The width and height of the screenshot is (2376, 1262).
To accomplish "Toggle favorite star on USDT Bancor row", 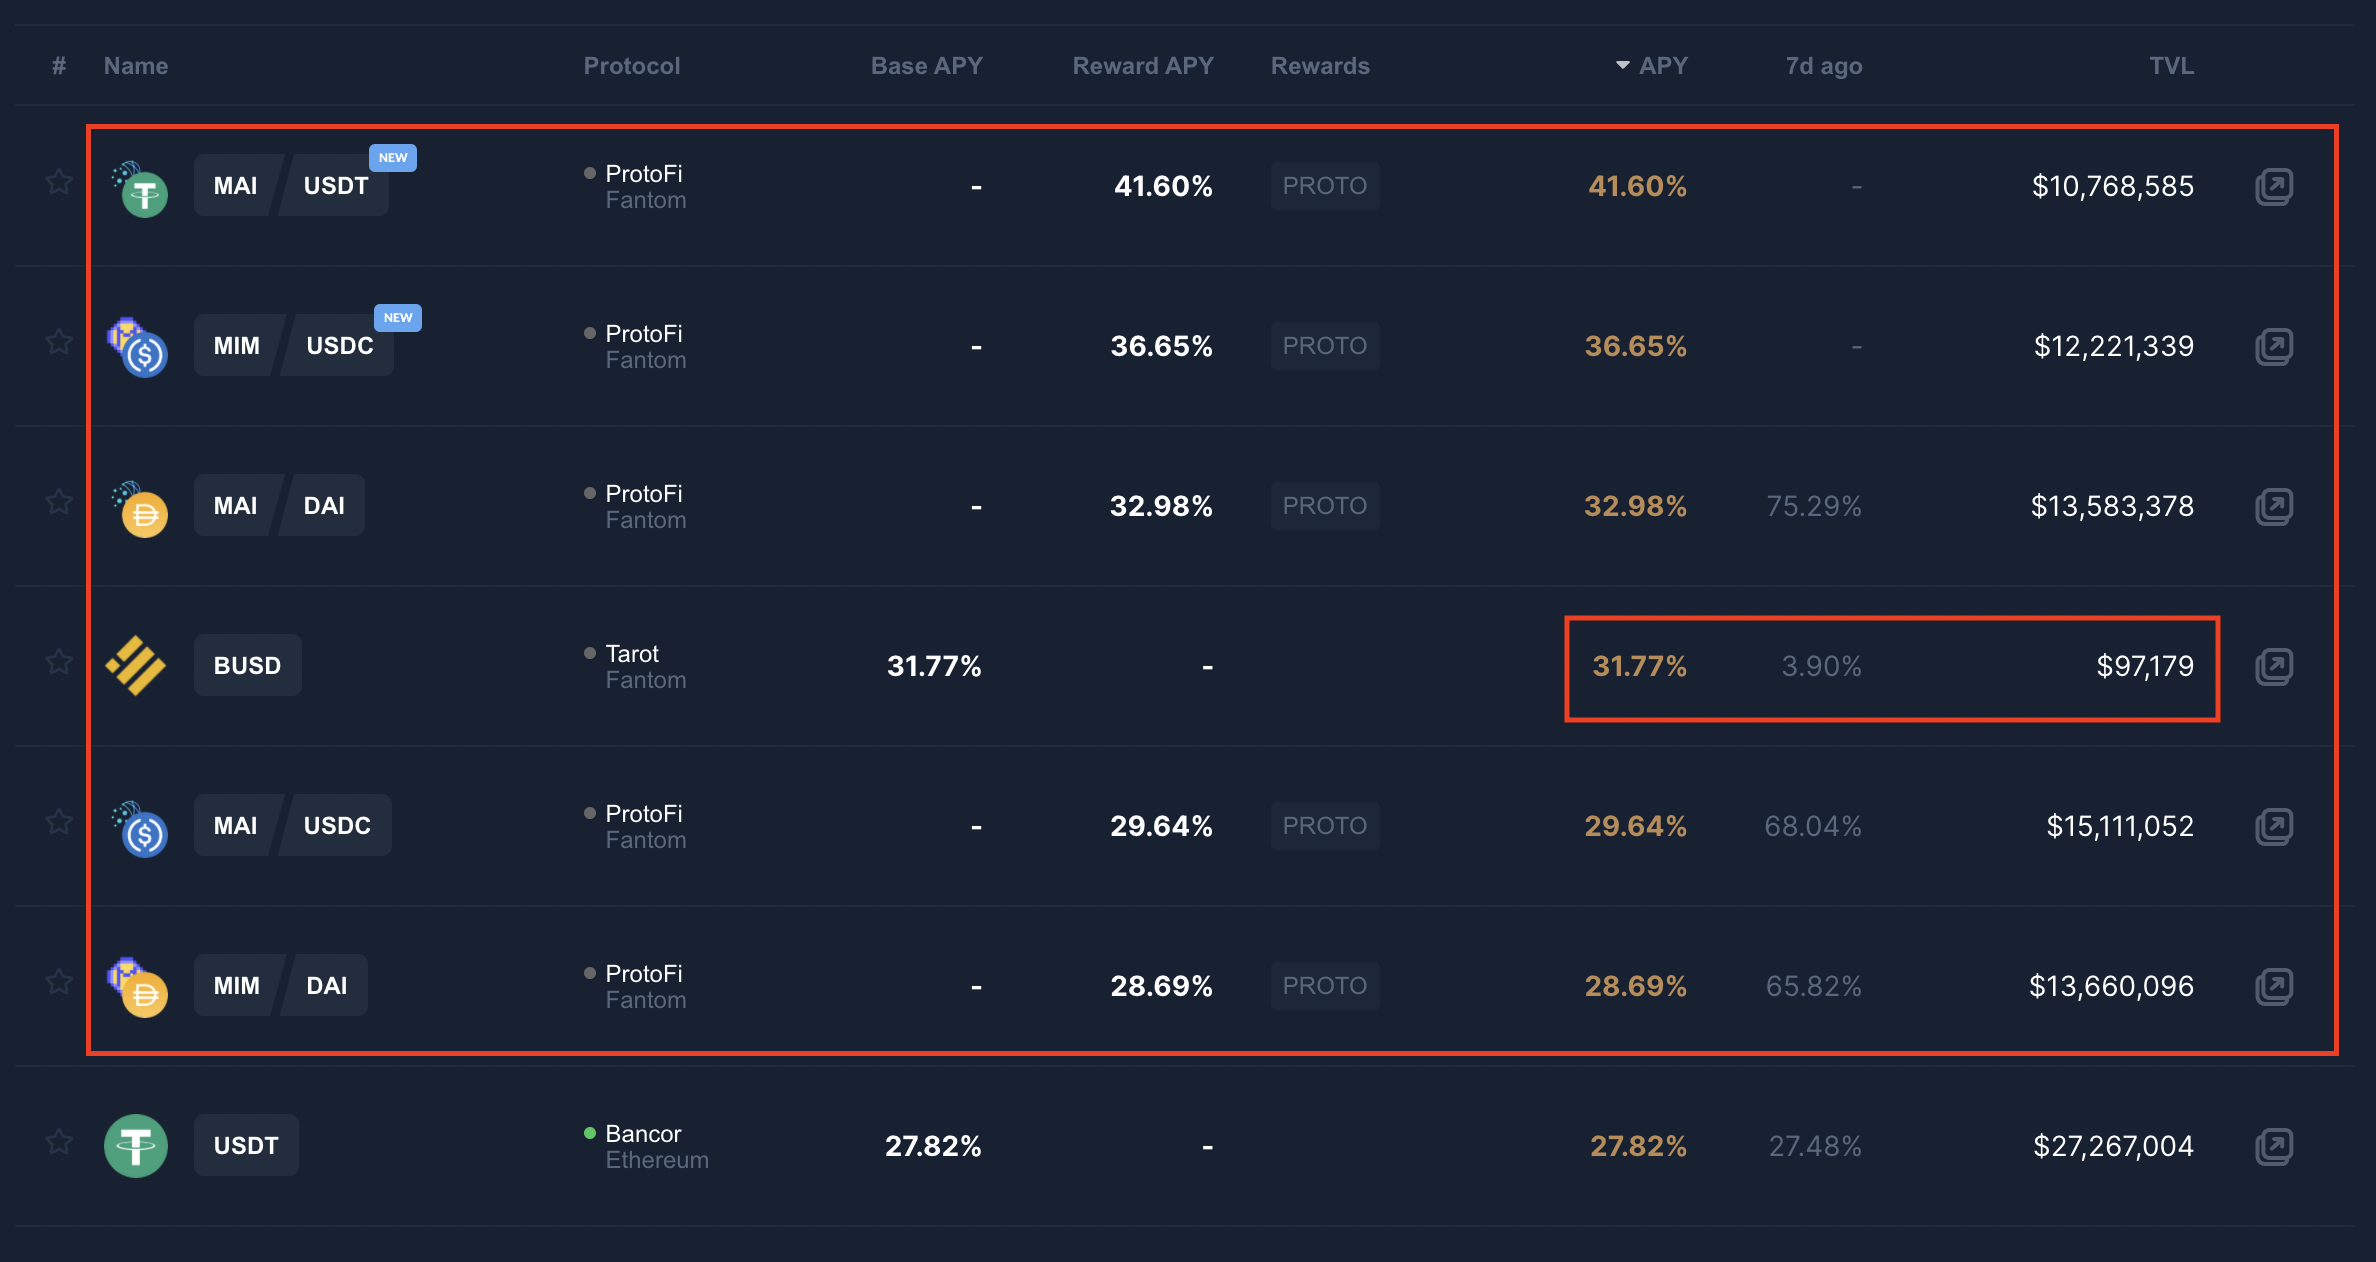I will 59,1142.
